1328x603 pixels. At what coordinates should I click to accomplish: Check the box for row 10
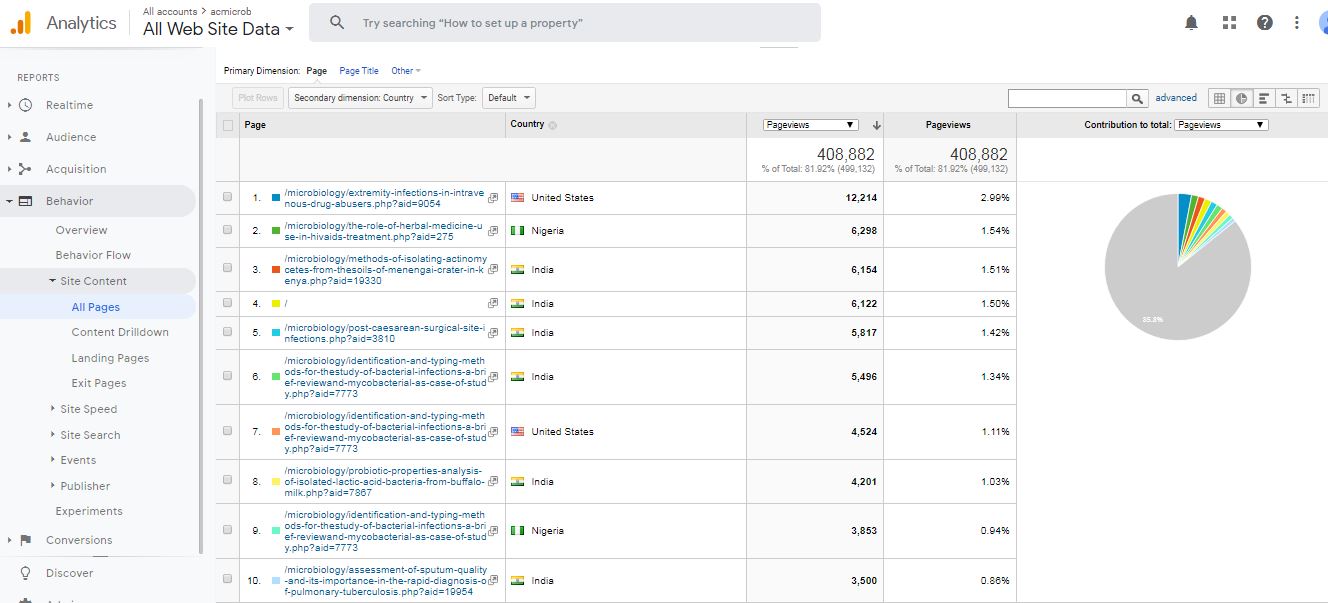228,581
